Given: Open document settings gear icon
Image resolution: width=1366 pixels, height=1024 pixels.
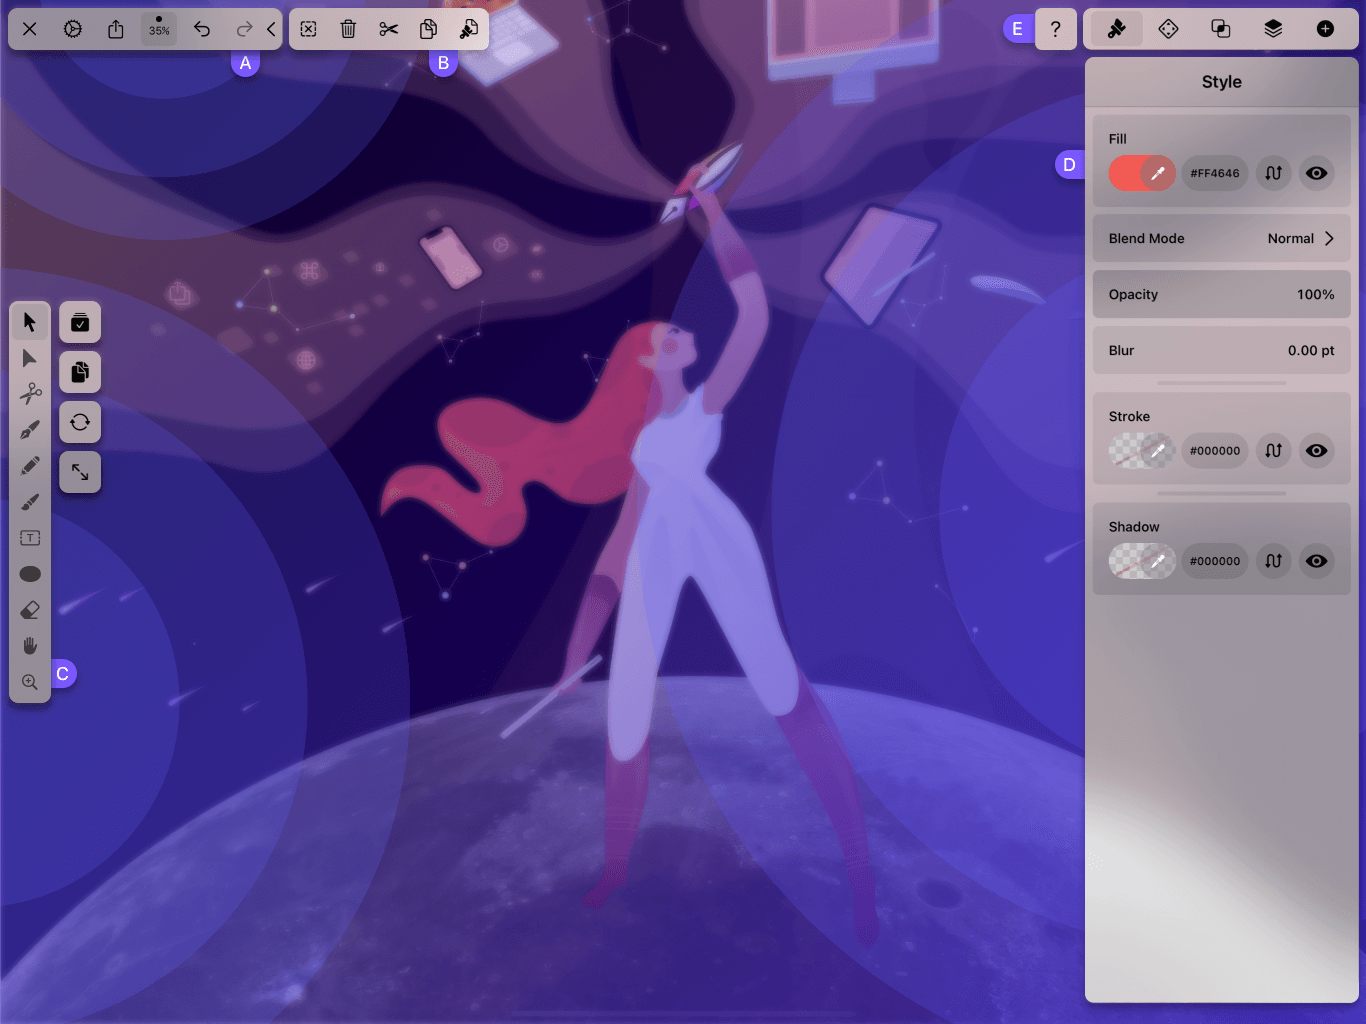Looking at the screenshot, I should pyautogui.click(x=73, y=29).
